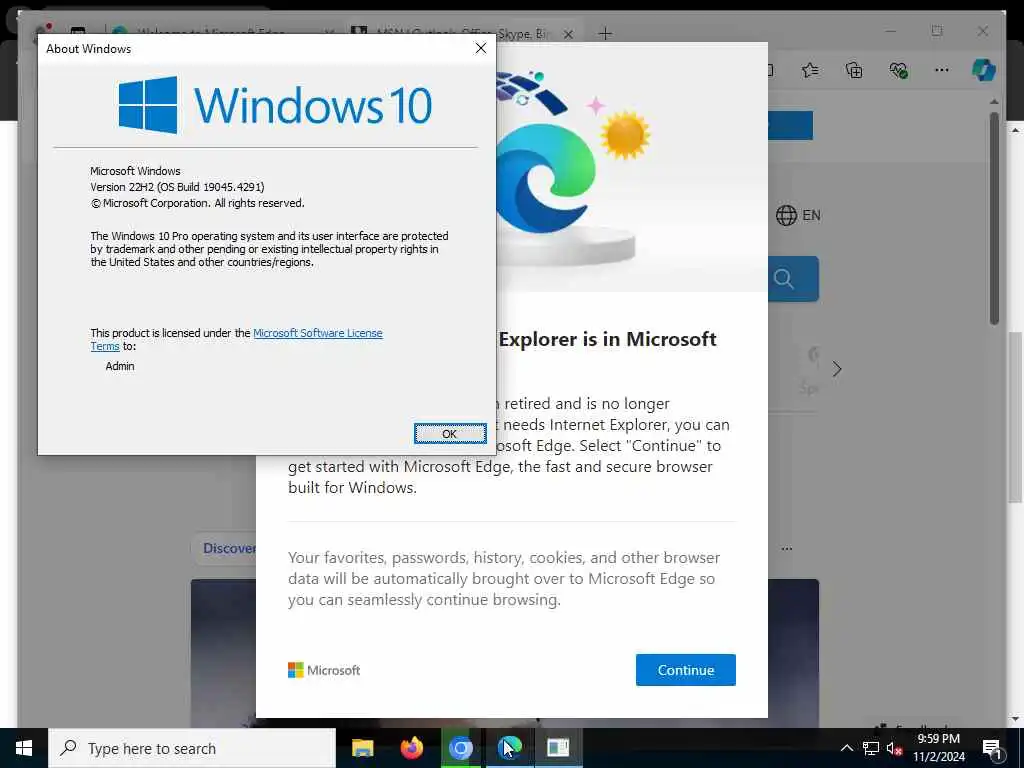Open the MSN feed more options dots
1024x768 pixels.
(787, 549)
